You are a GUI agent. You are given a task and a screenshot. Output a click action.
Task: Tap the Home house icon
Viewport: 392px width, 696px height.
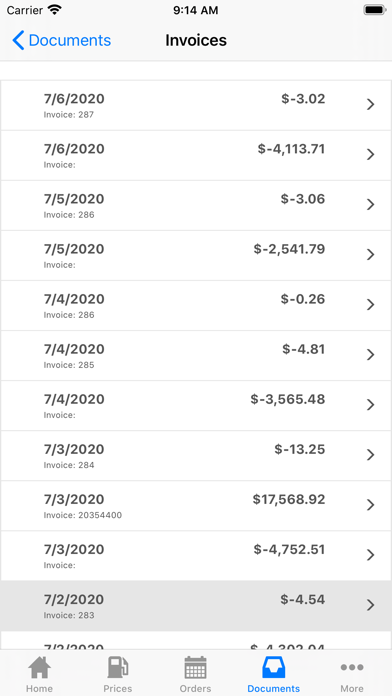(x=40, y=667)
